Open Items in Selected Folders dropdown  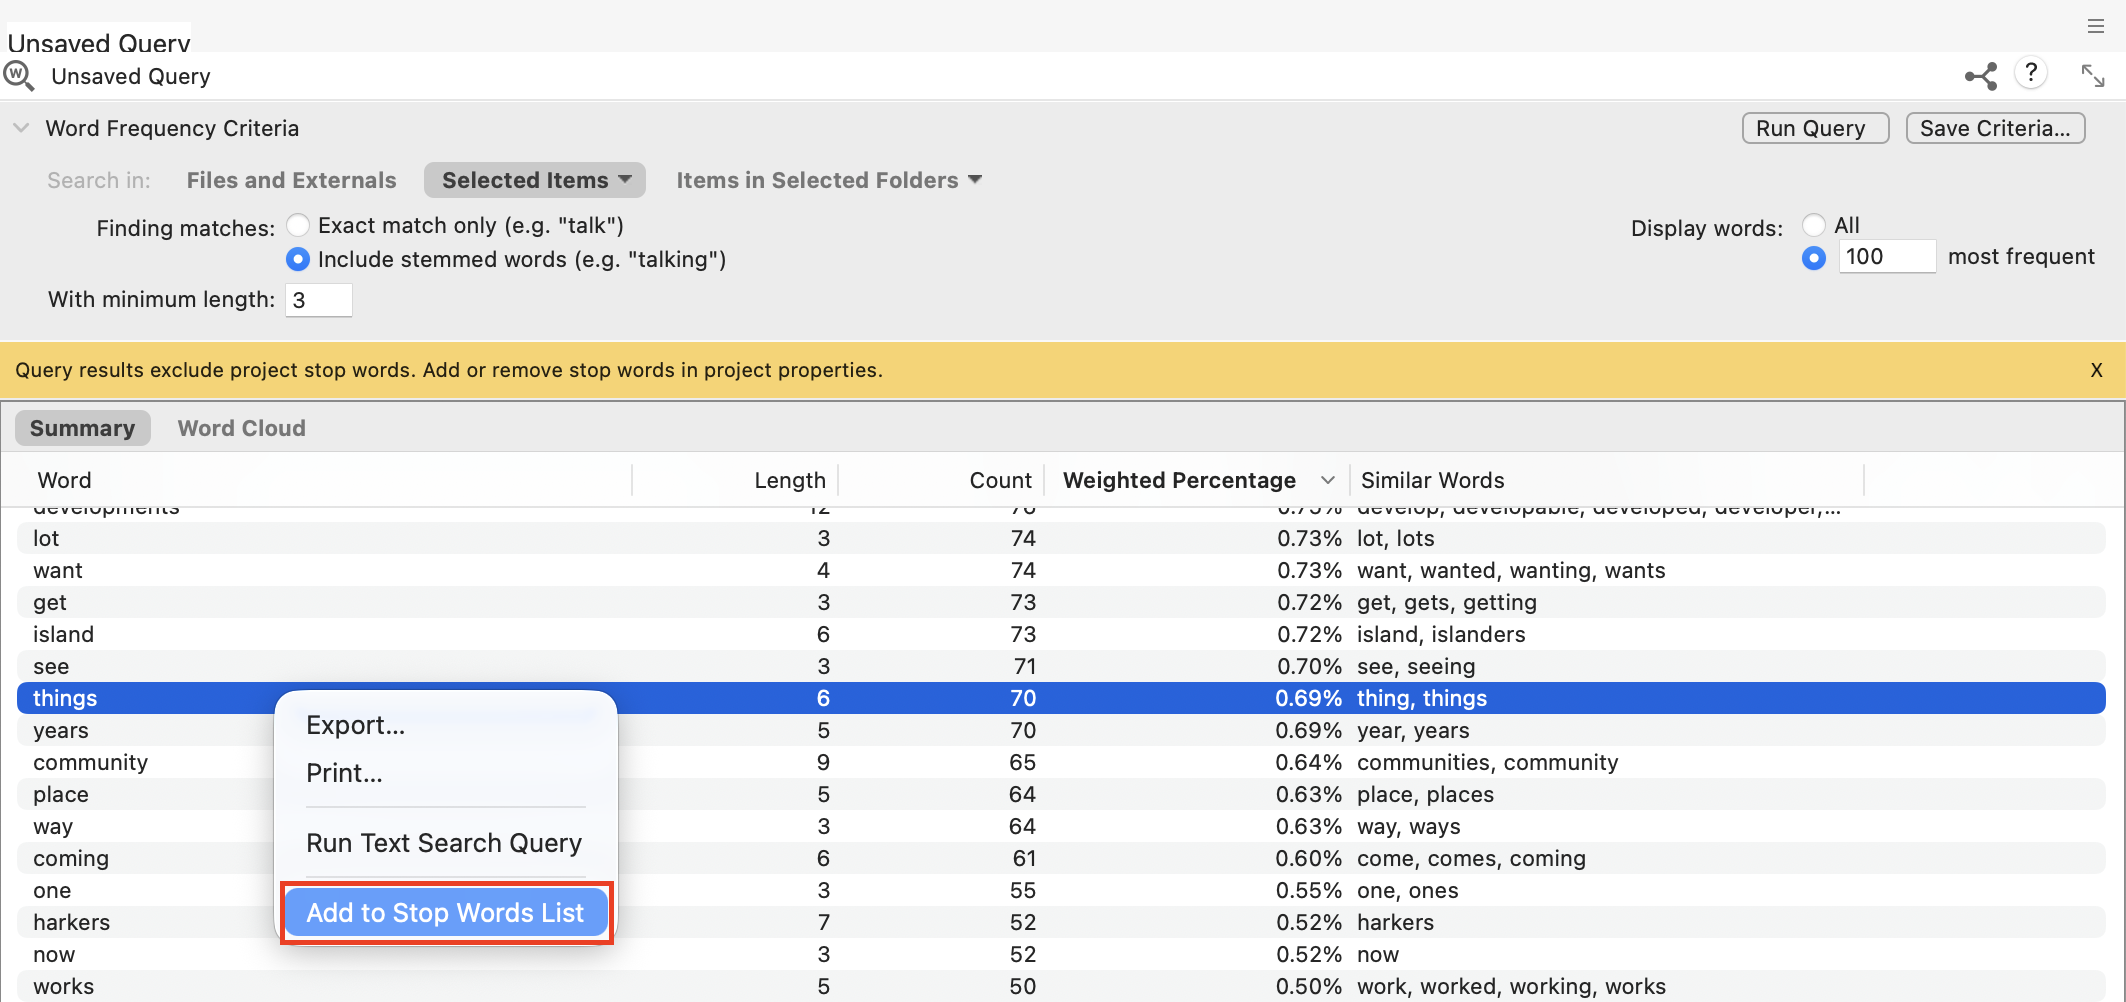pyautogui.click(x=829, y=180)
